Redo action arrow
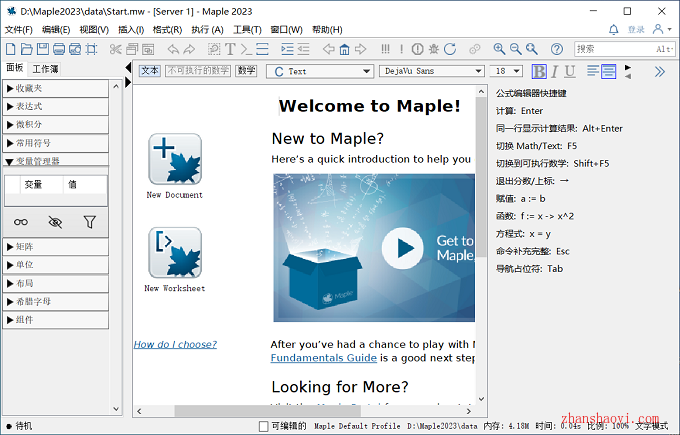Viewport: 680px width, 435px height. click(189, 49)
